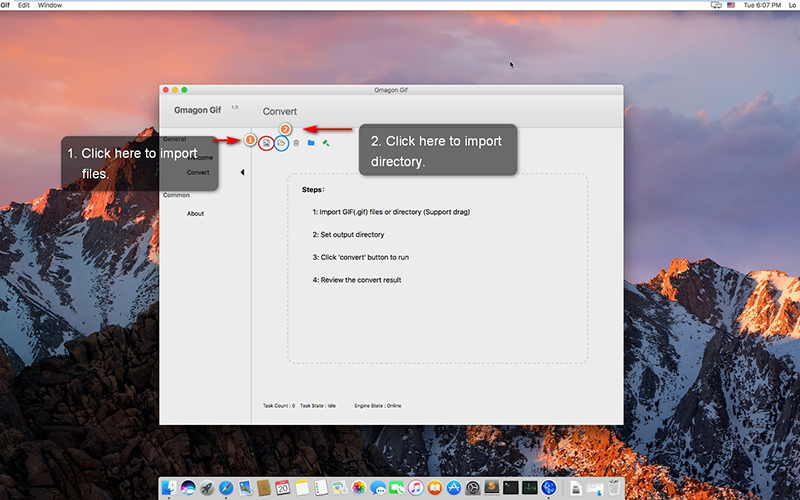Screen dimensions: 800x500
Task: Collapse the sidebar with the black triangle
Action: [x=242, y=172]
